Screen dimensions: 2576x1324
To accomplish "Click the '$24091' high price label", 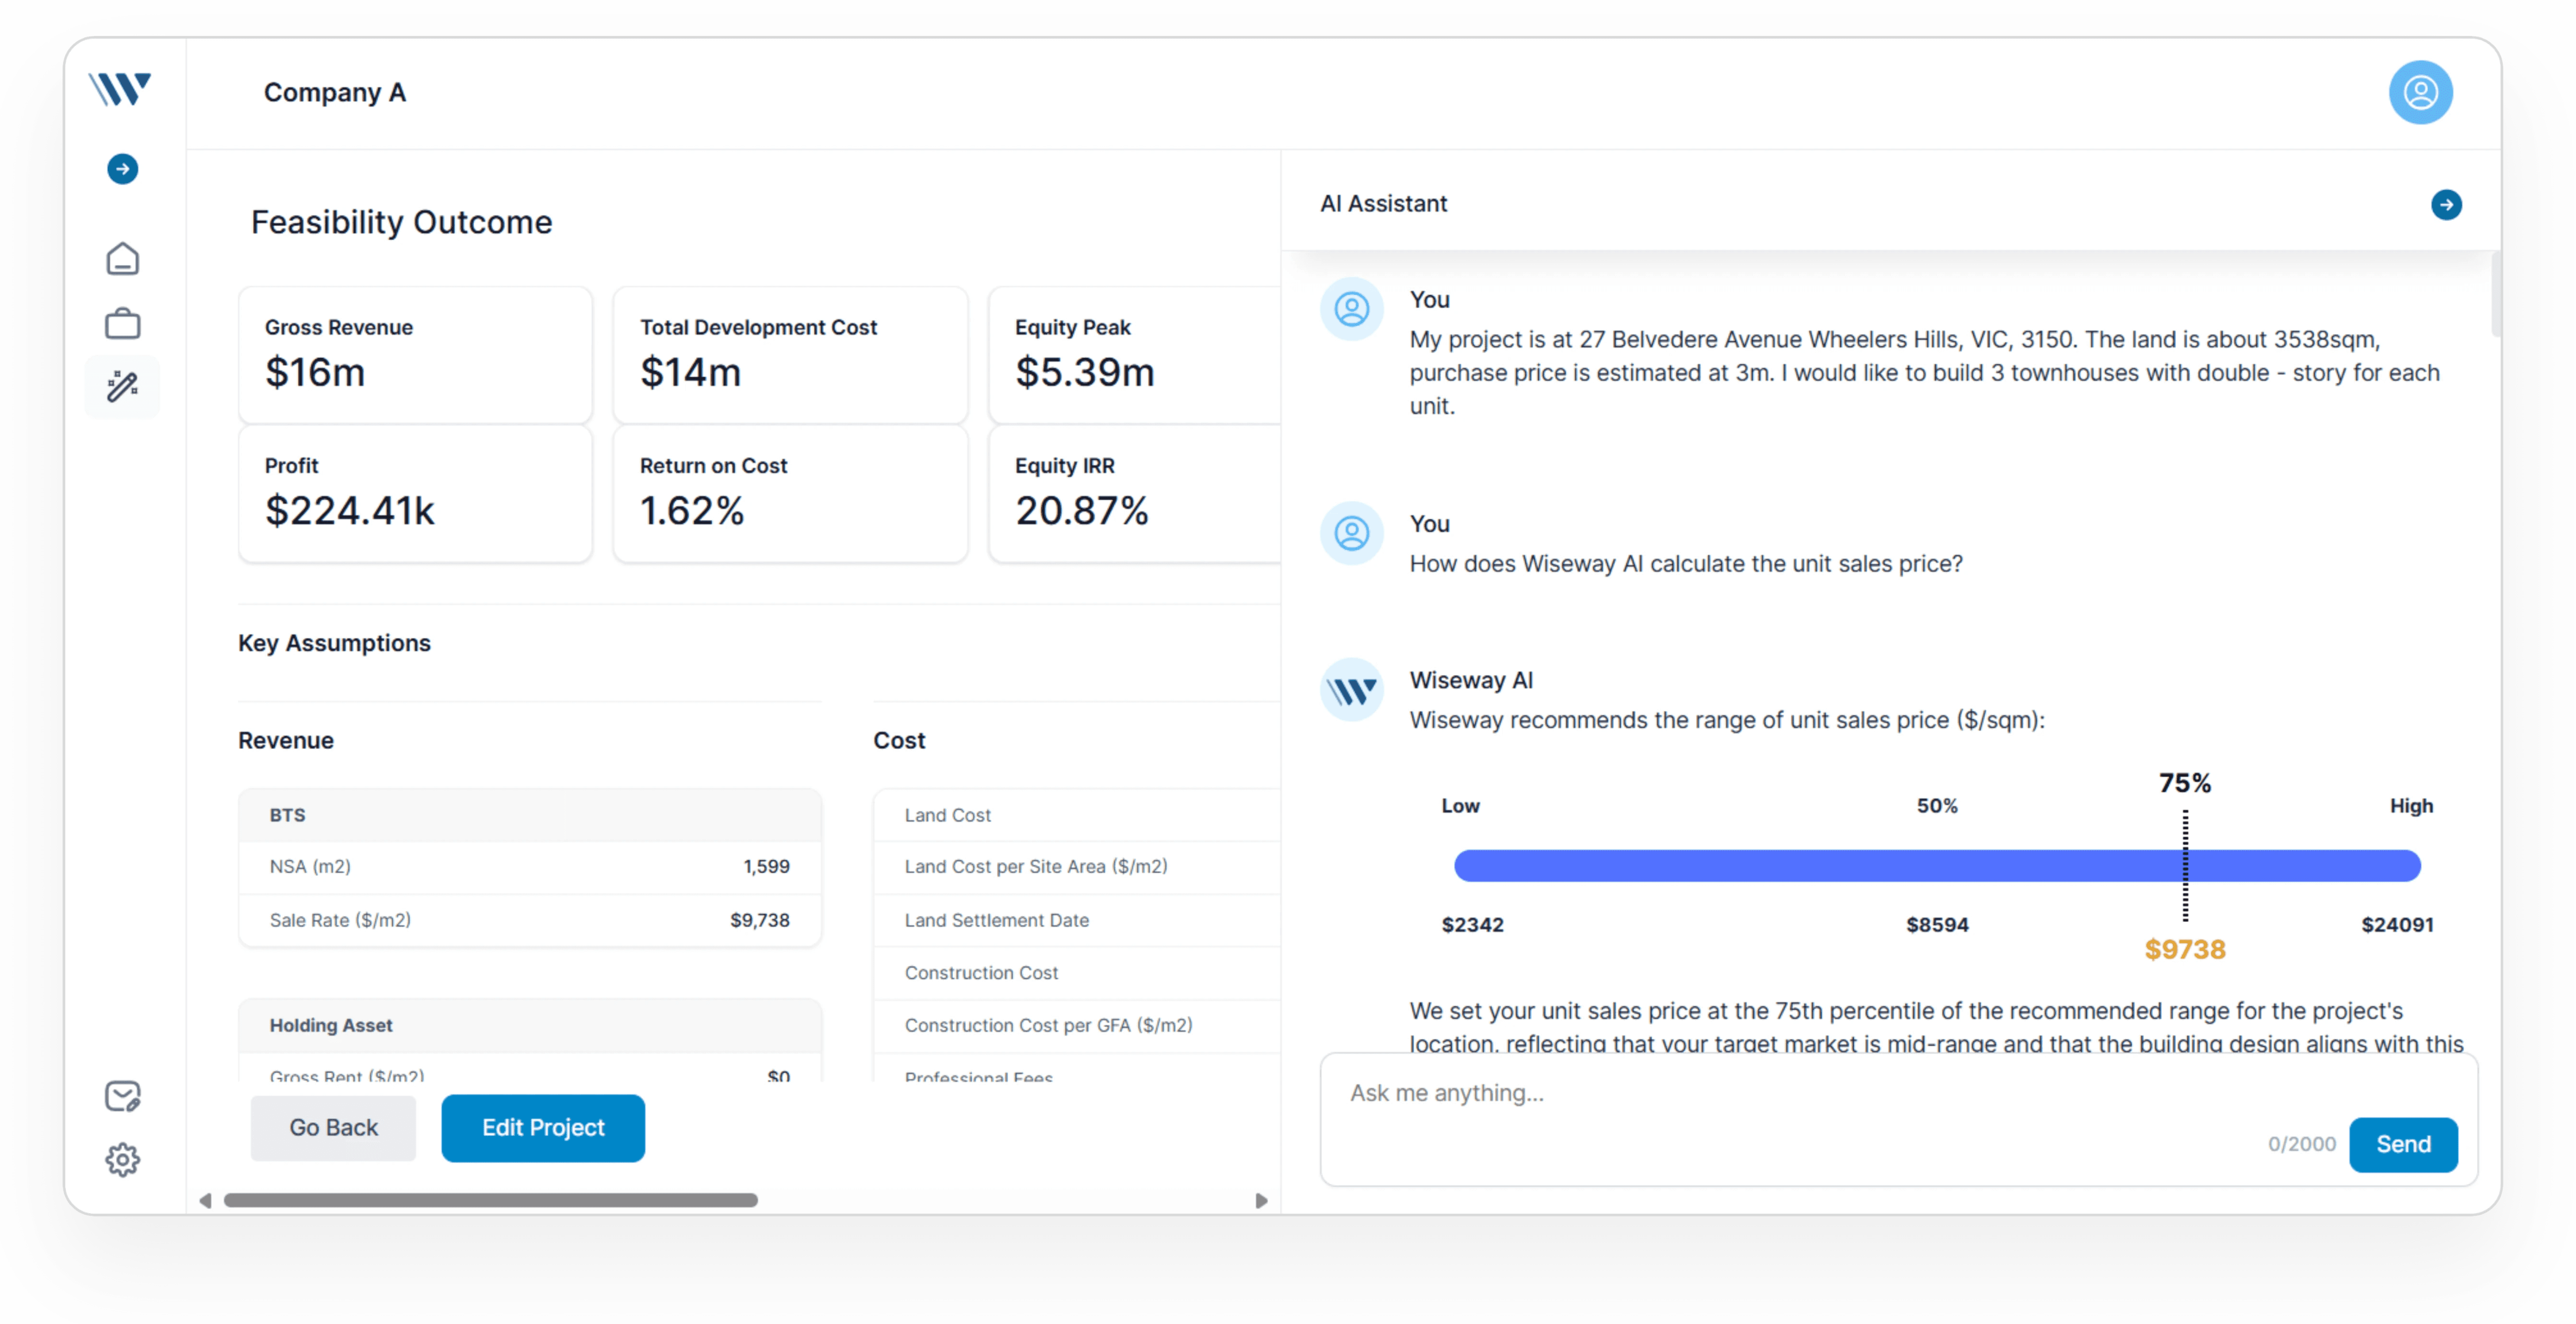I will (2397, 924).
